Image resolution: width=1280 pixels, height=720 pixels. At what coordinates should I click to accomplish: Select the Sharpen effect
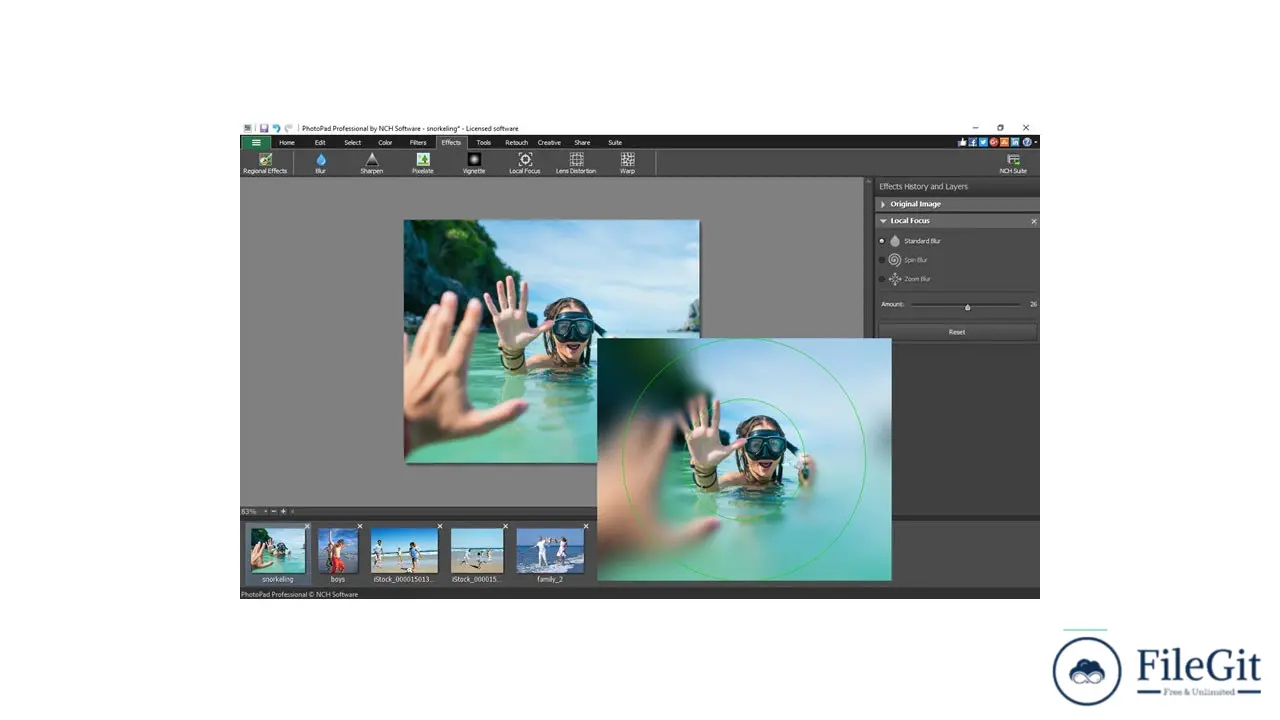[372, 164]
